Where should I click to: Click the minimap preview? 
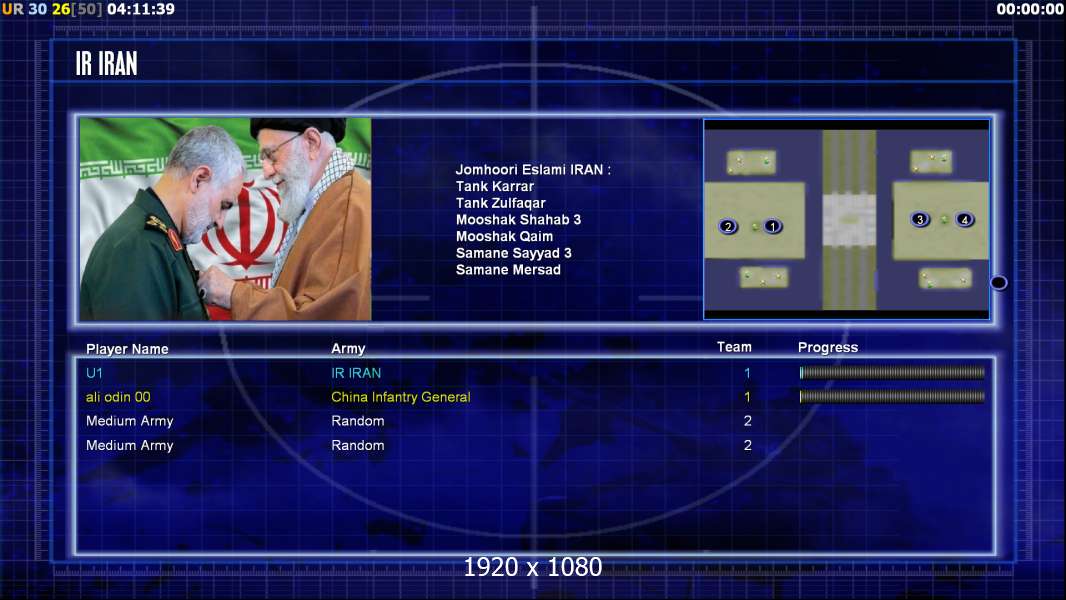(x=846, y=219)
